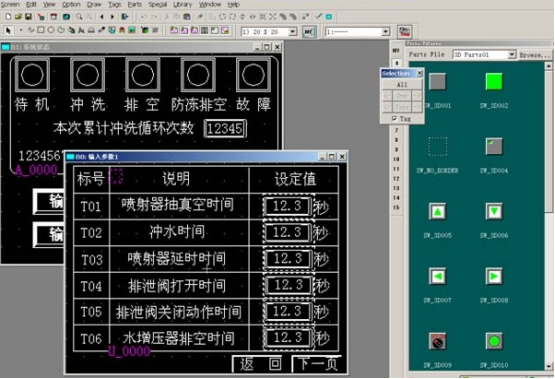
Task: Open the Library menu
Action: pos(183,4)
